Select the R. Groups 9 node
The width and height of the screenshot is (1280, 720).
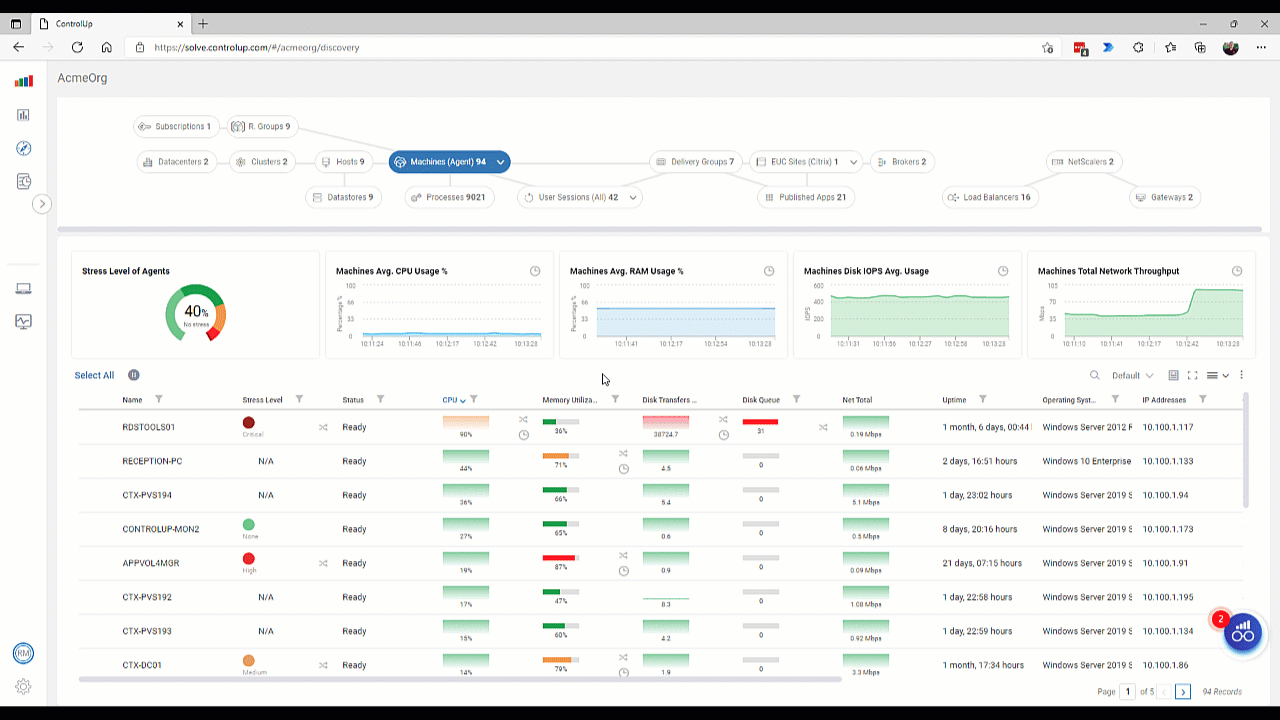click(x=261, y=126)
